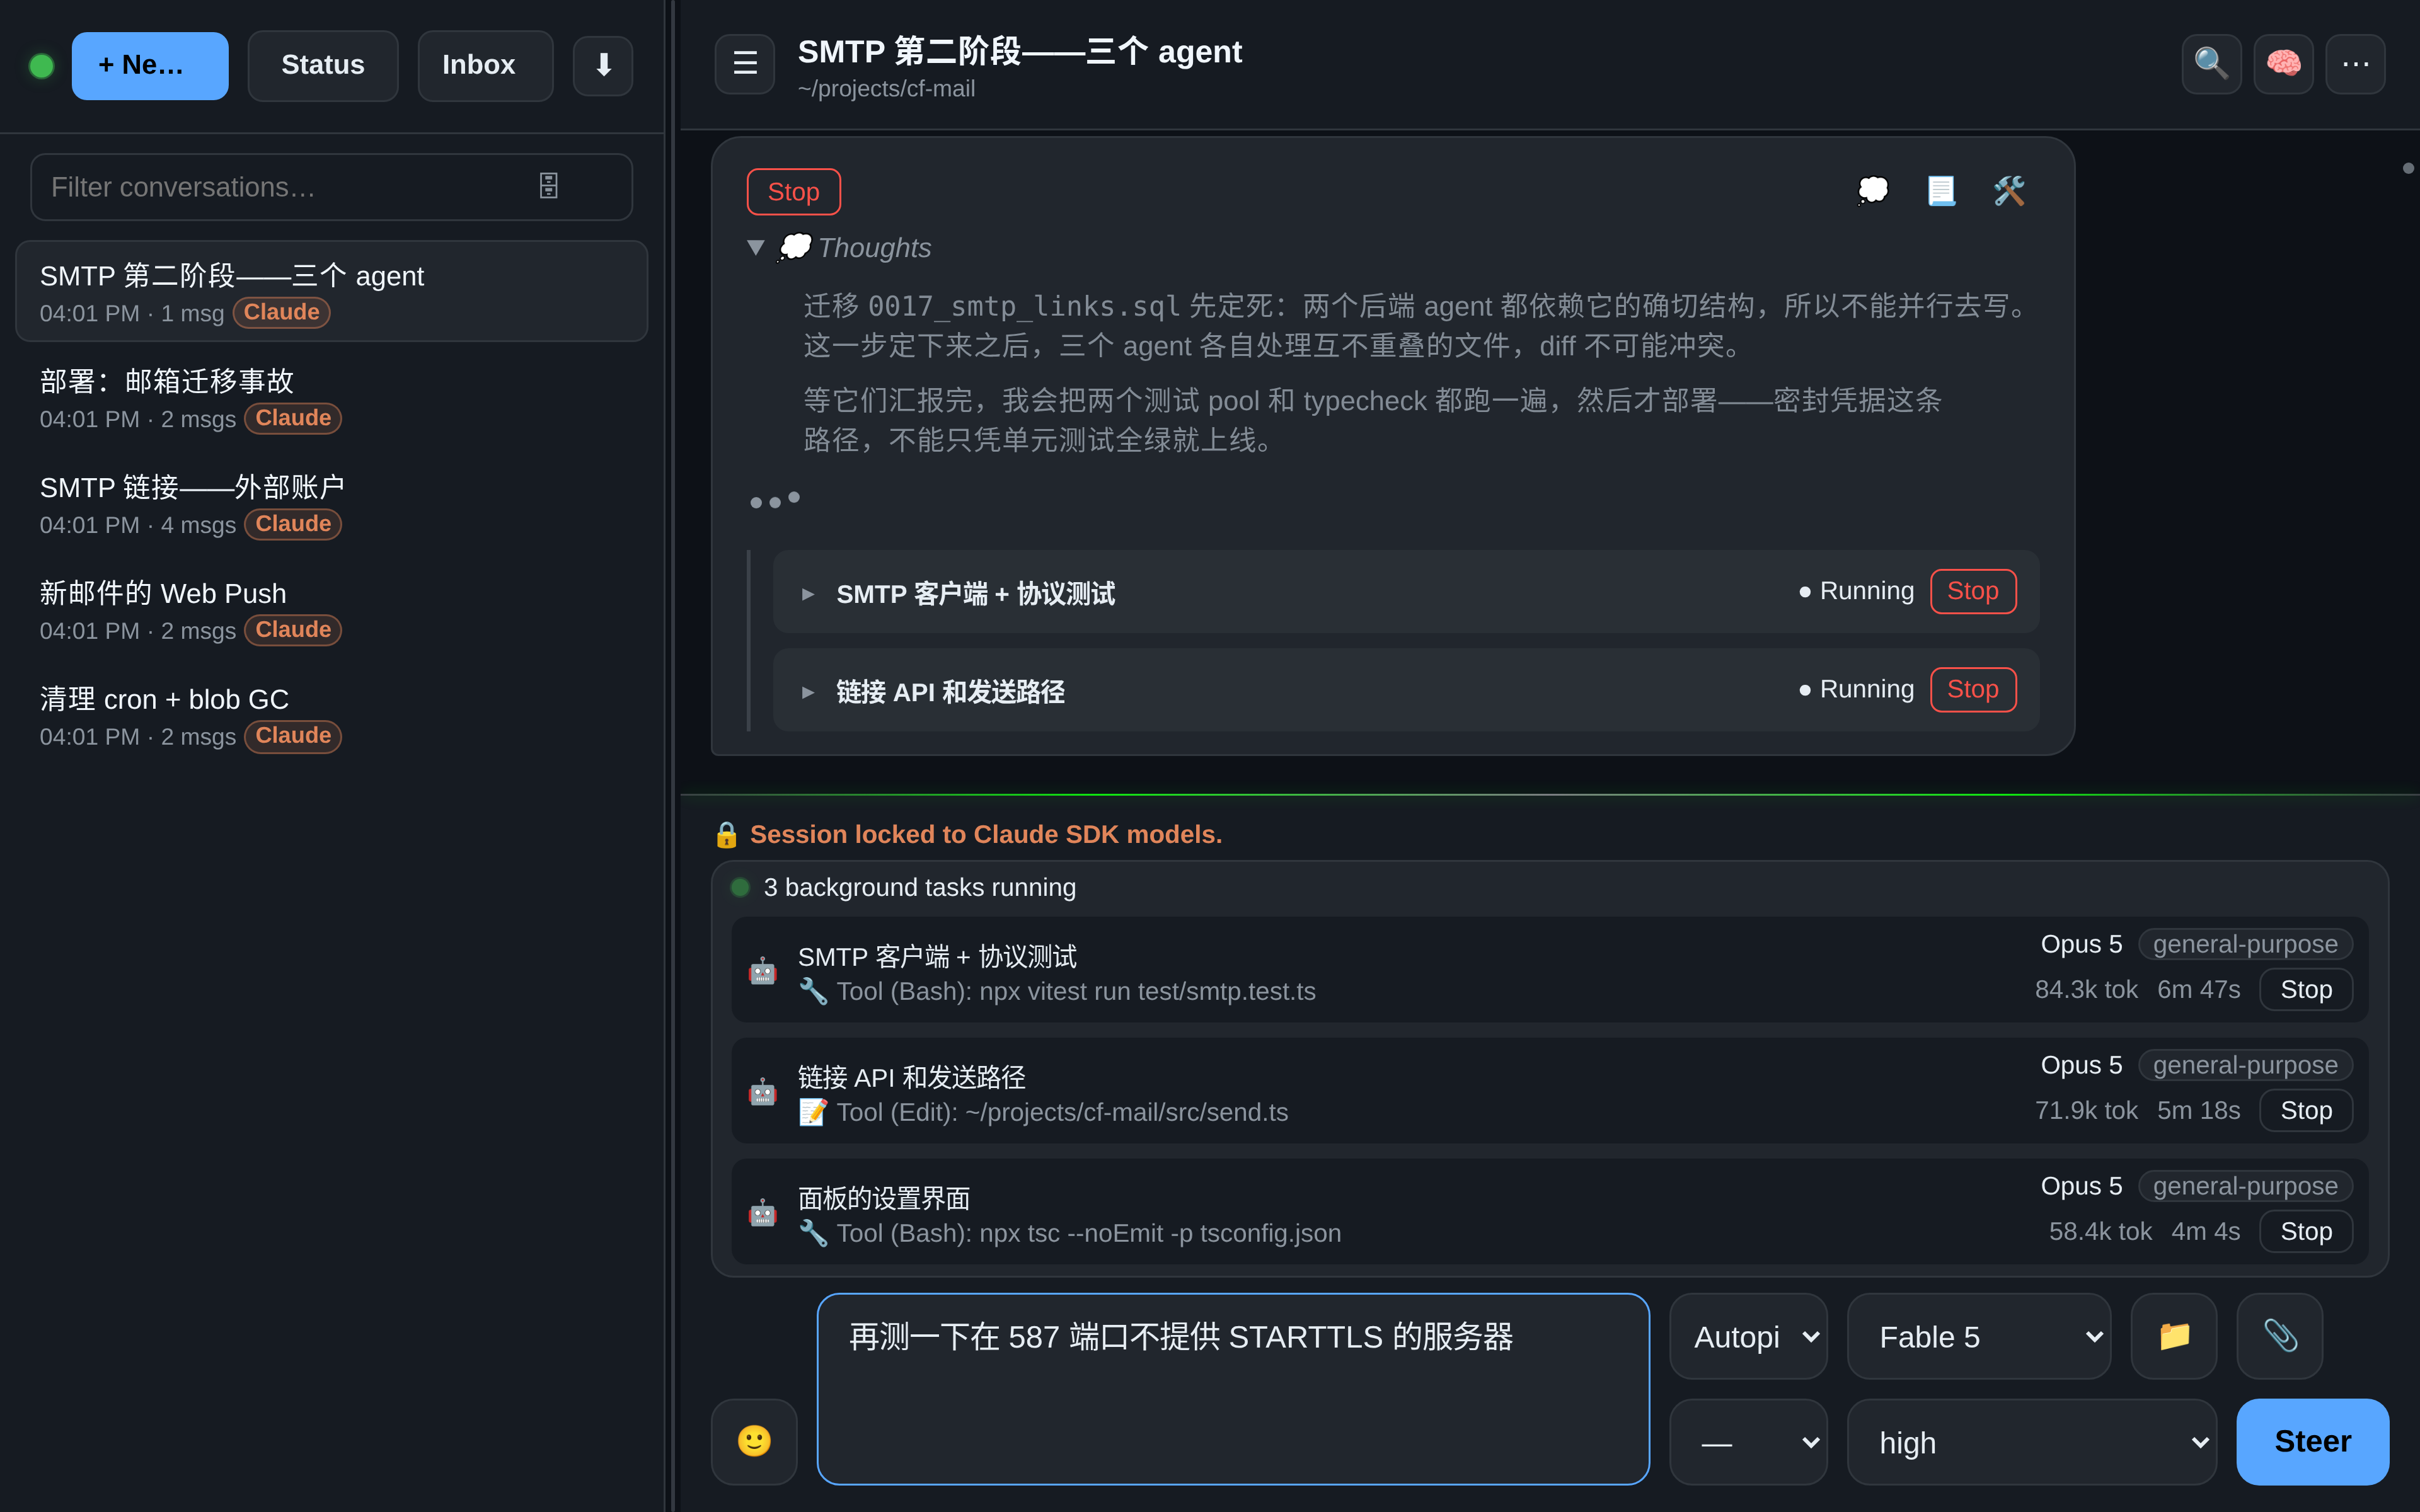Screen dimensions: 2420x1512
Task: Open search with magnifier icon
Action: pos(2211,64)
